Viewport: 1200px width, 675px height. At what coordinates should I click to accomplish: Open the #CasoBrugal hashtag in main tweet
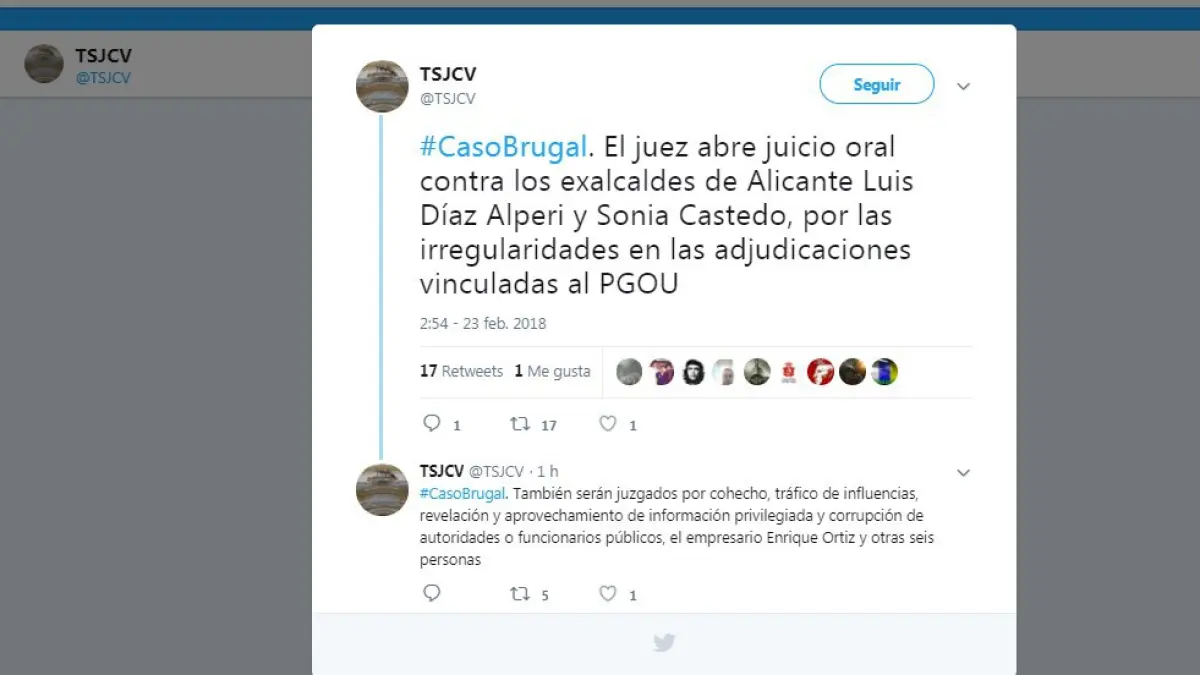[503, 147]
